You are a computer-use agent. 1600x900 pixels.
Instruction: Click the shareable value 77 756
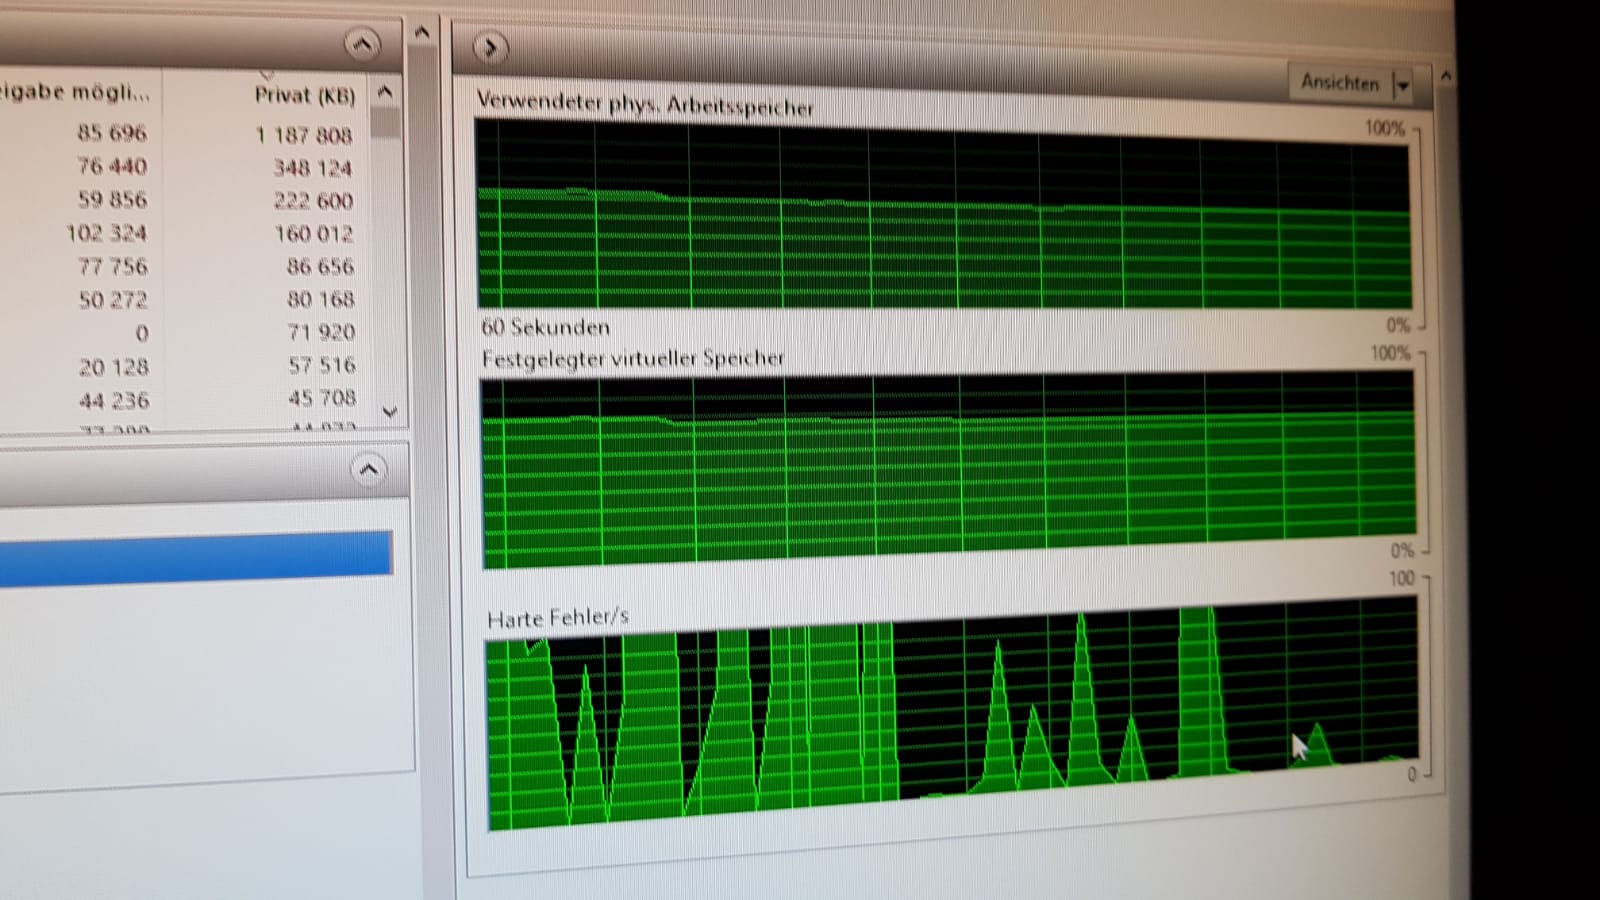112,266
